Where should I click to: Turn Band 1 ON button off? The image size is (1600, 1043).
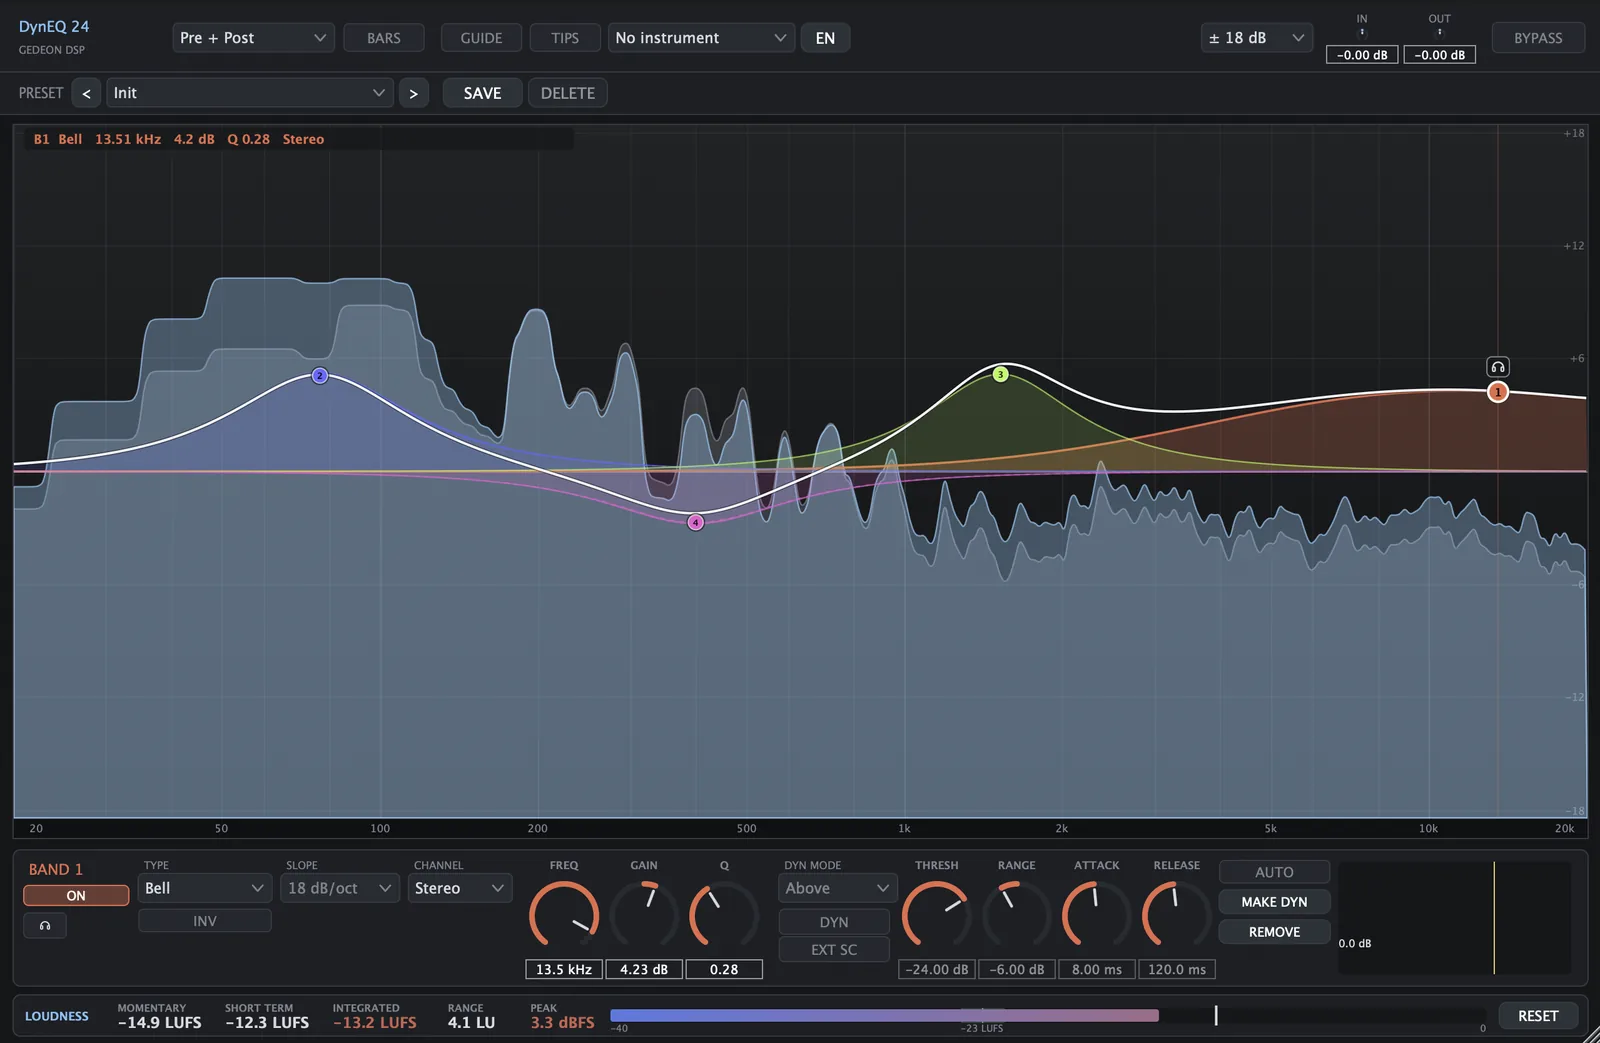click(x=76, y=895)
